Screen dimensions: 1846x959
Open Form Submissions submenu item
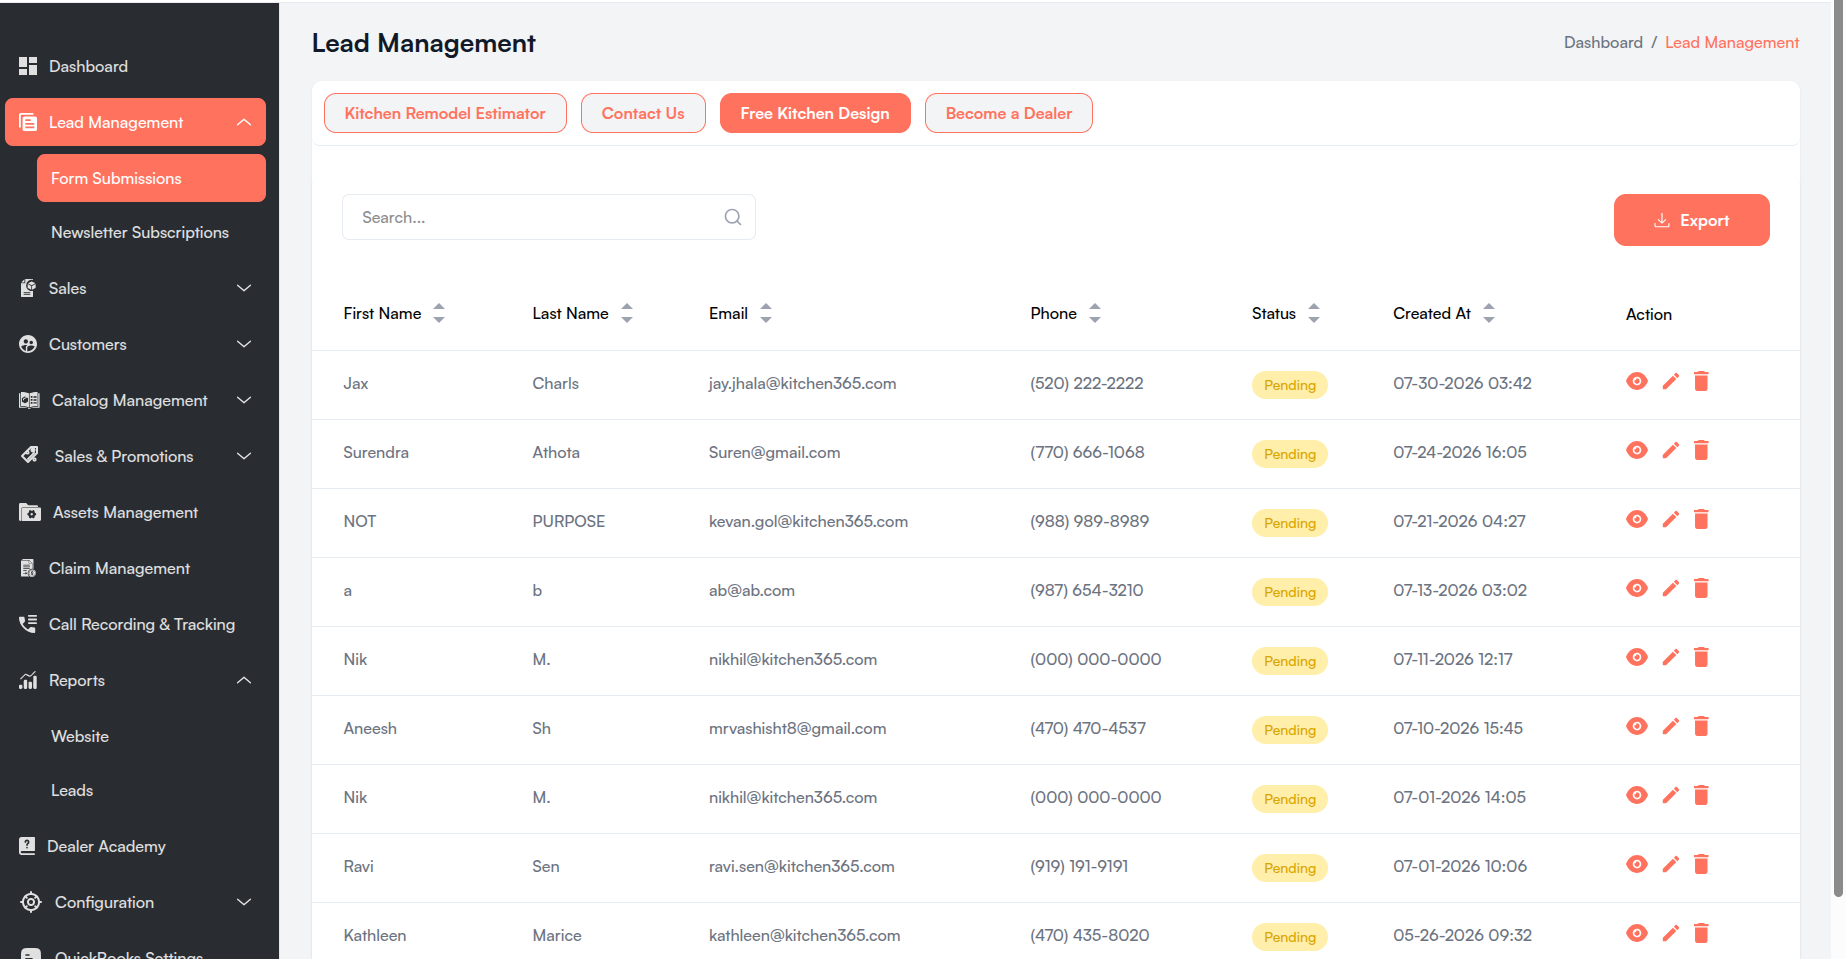151,178
